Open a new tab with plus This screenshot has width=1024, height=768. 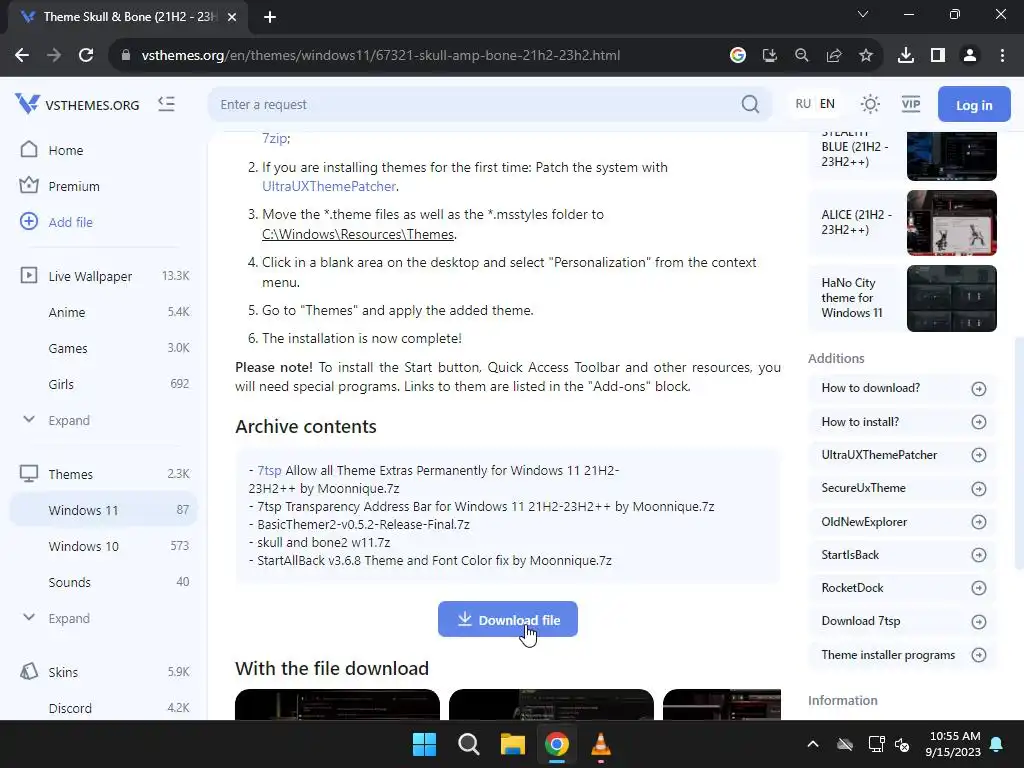pyautogui.click(x=270, y=17)
